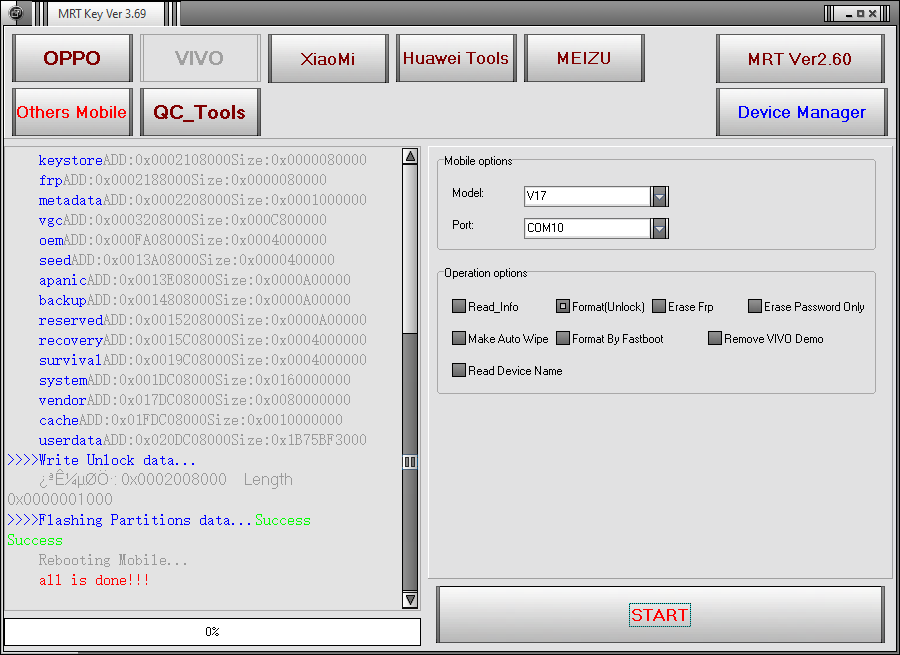The width and height of the screenshot is (900, 655).
Task: Click the 'reserved' log line
Action: pyautogui.click(x=203, y=320)
